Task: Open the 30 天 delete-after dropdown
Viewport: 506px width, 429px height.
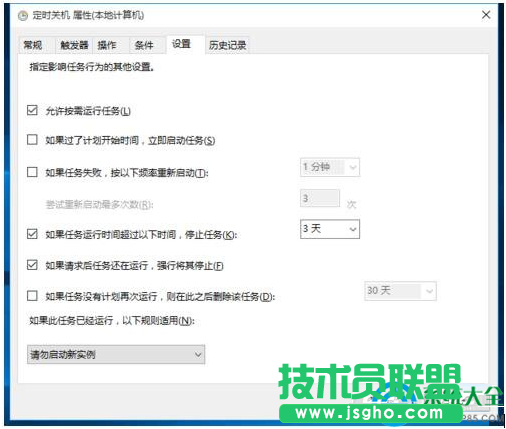Action: coord(400,291)
